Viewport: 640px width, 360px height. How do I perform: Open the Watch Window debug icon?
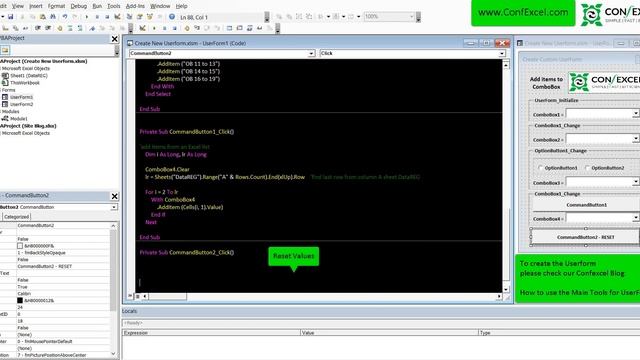click(249, 28)
